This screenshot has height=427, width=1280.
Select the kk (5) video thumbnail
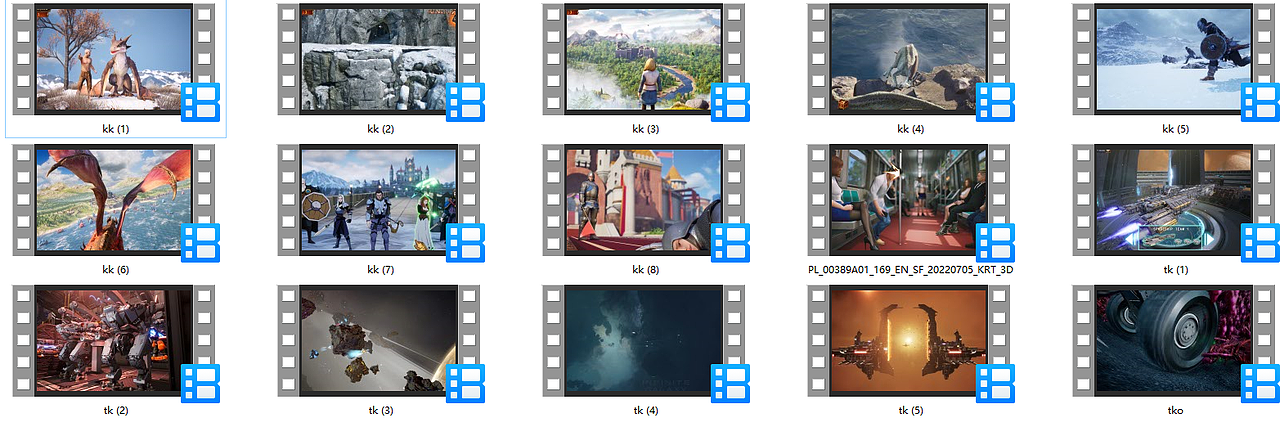[x=1174, y=59]
